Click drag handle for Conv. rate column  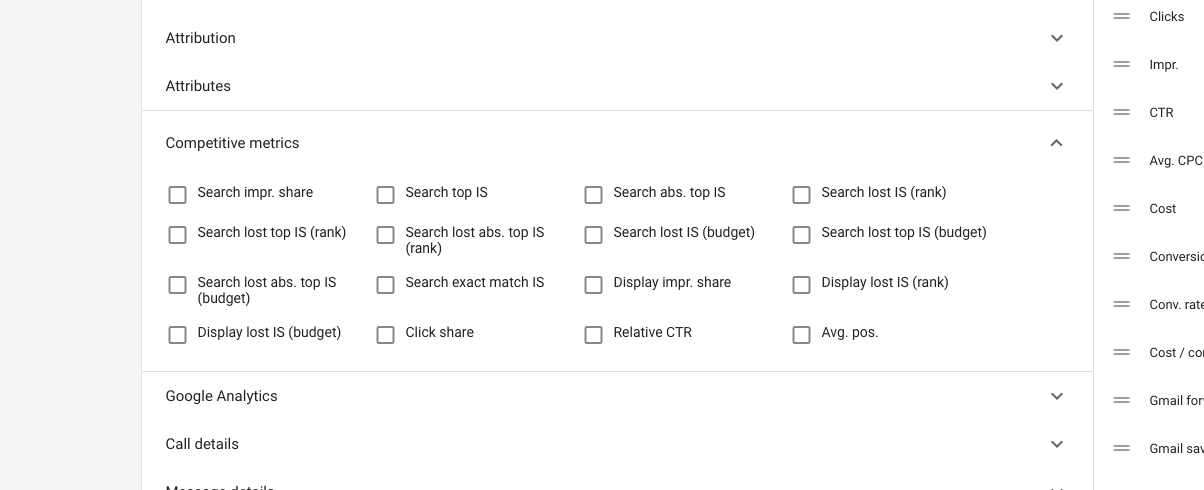pyautogui.click(x=1122, y=304)
